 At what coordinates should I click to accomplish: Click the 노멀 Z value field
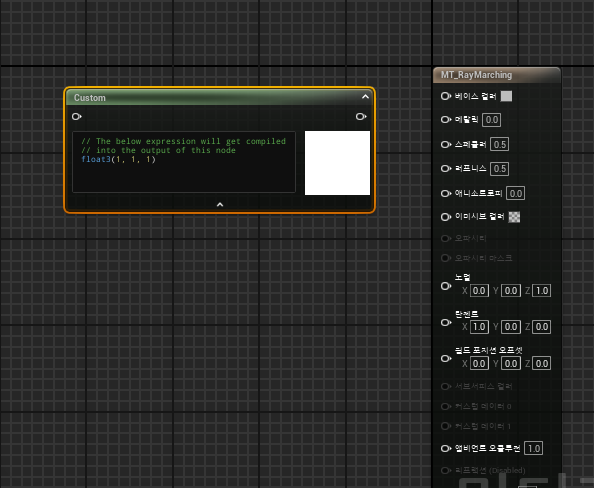click(542, 291)
